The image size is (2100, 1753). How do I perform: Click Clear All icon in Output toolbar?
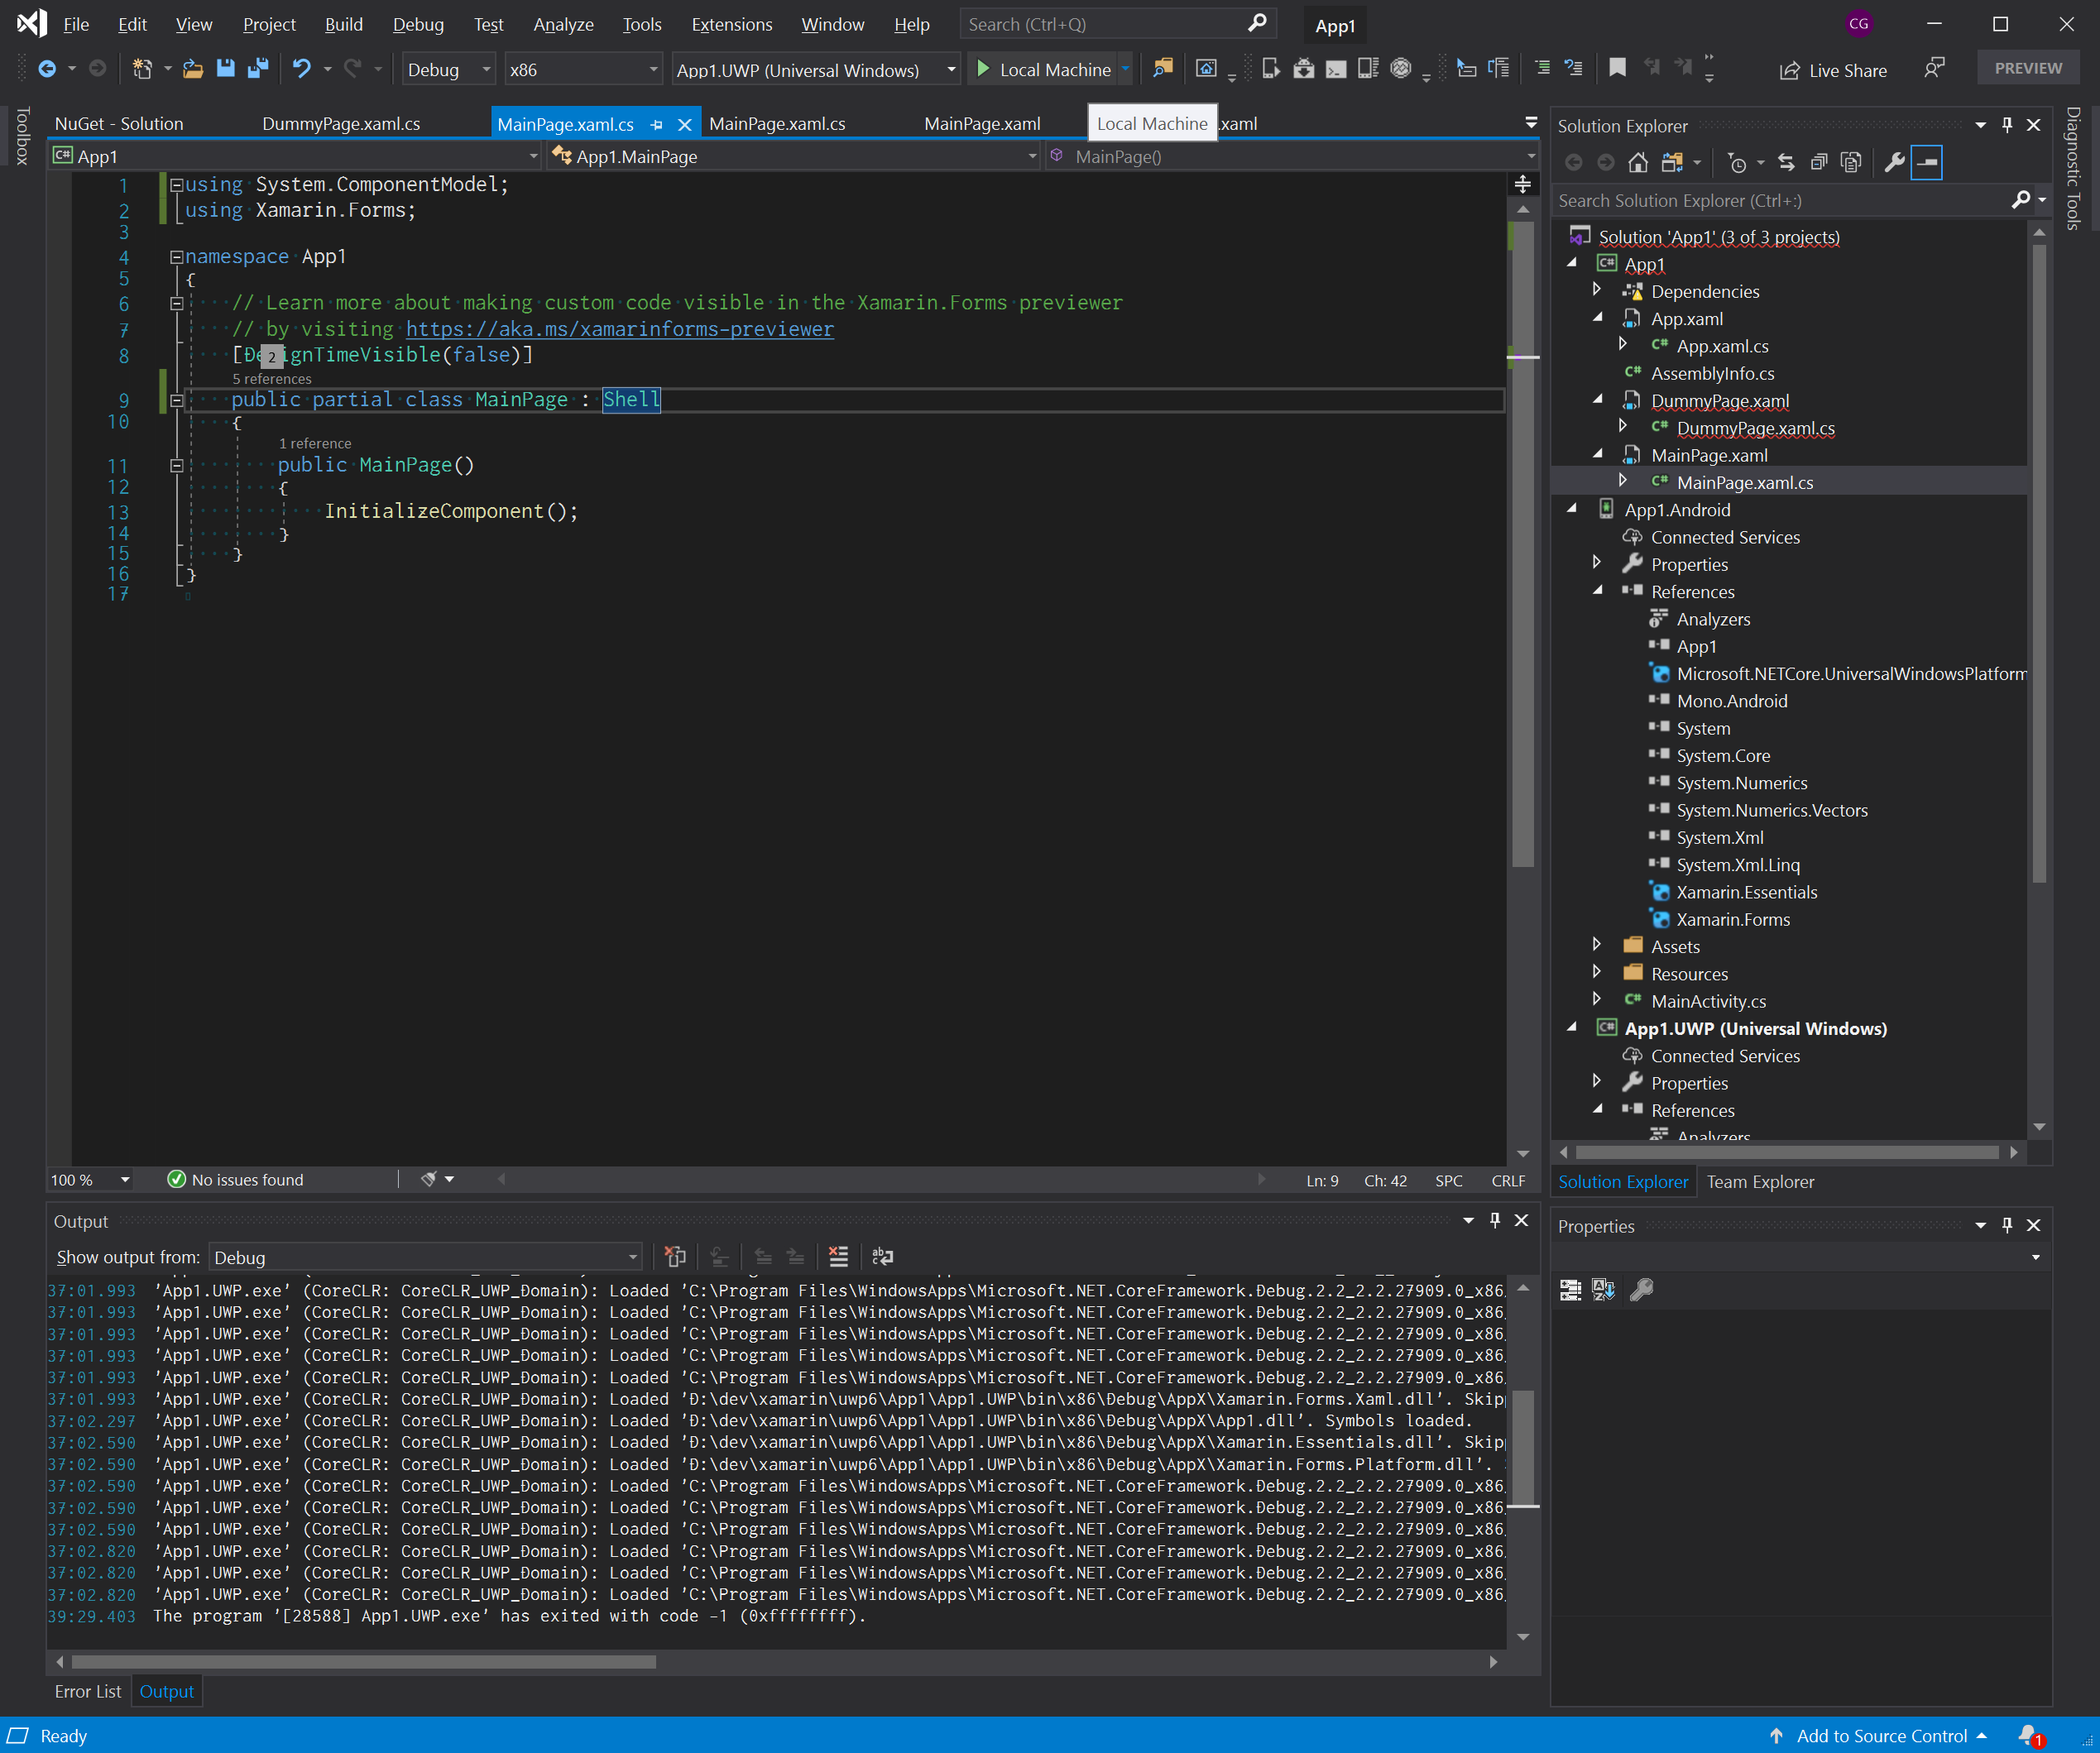pos(838,1257)
